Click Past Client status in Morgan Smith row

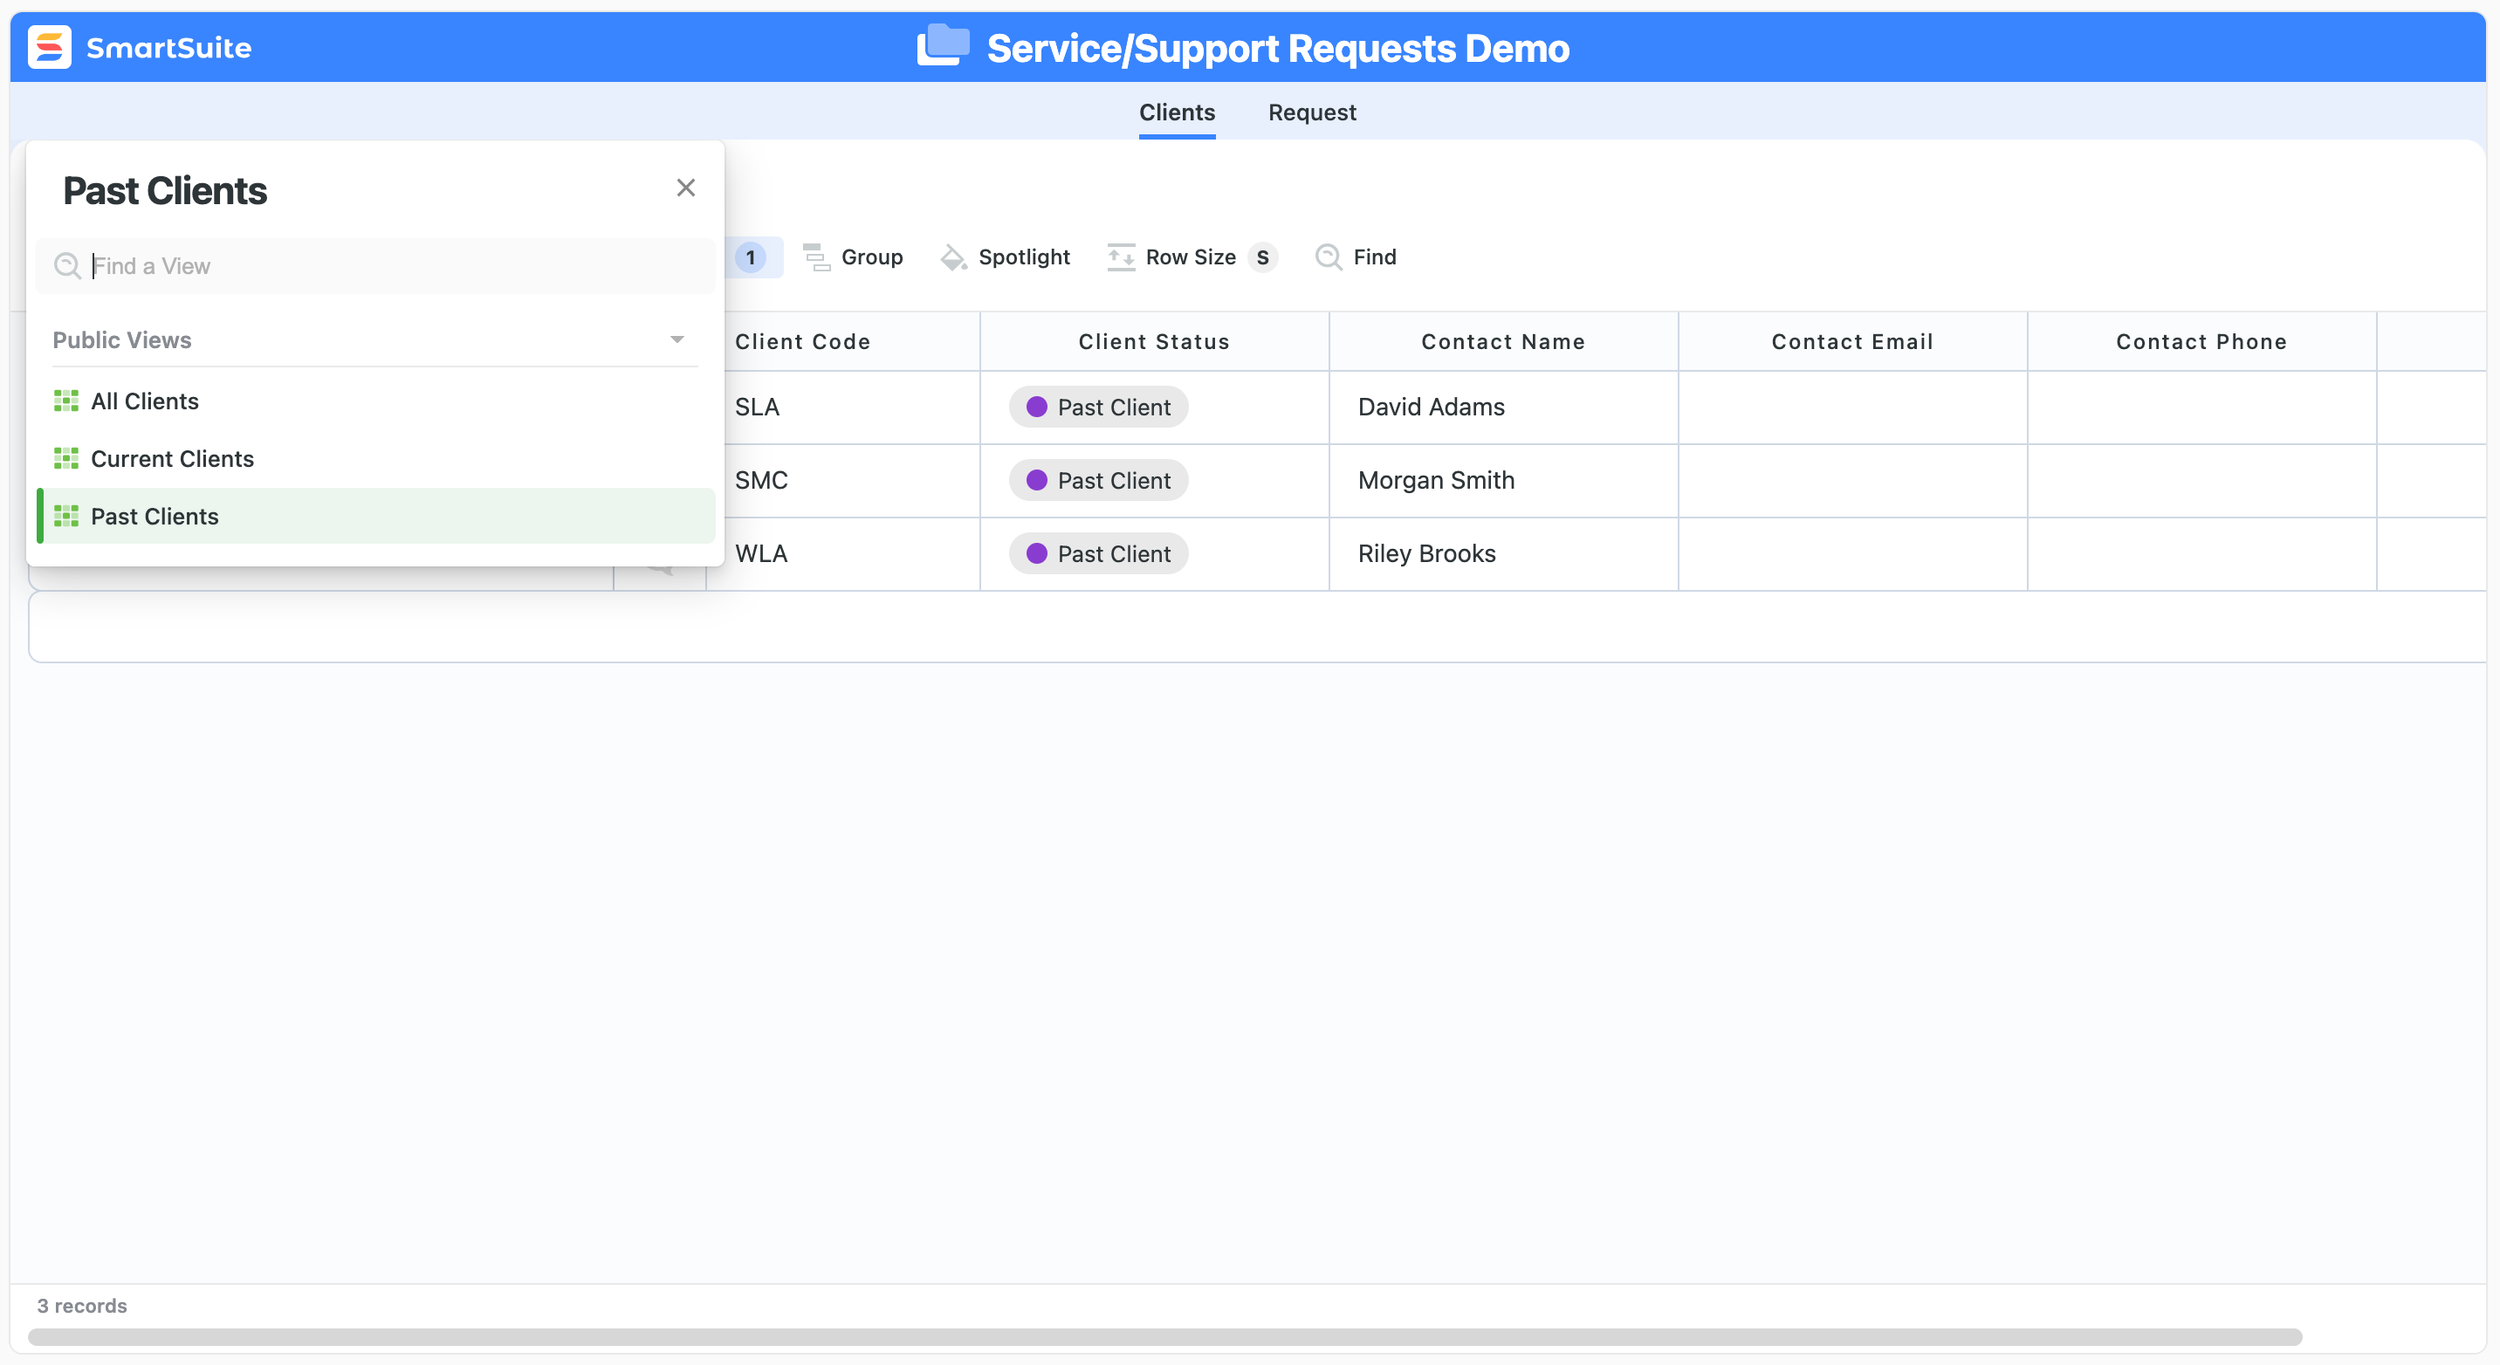tap(1098, 480)
